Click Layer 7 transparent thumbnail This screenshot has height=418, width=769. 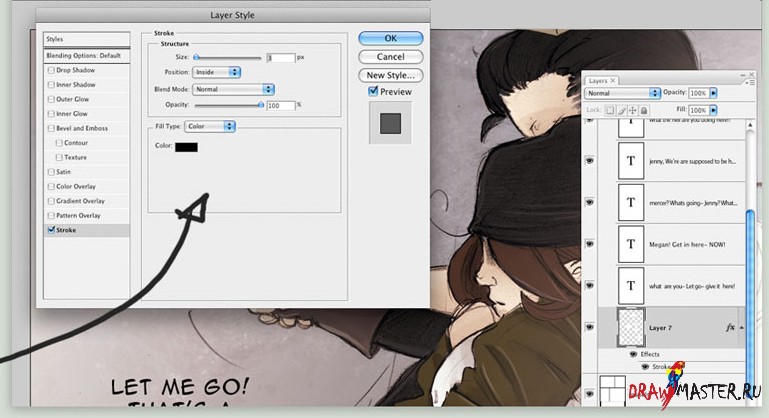(x=631, y=327)
